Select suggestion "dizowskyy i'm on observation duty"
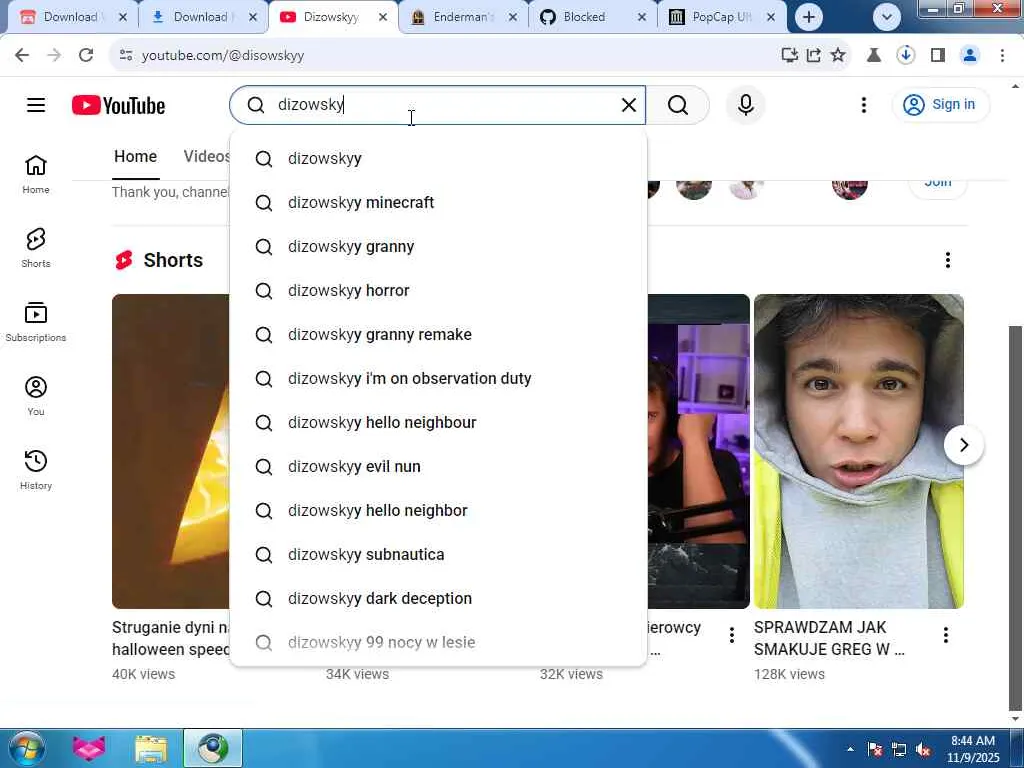The image size is (1024, 768). pyautogui.click(x=438, y=378)
